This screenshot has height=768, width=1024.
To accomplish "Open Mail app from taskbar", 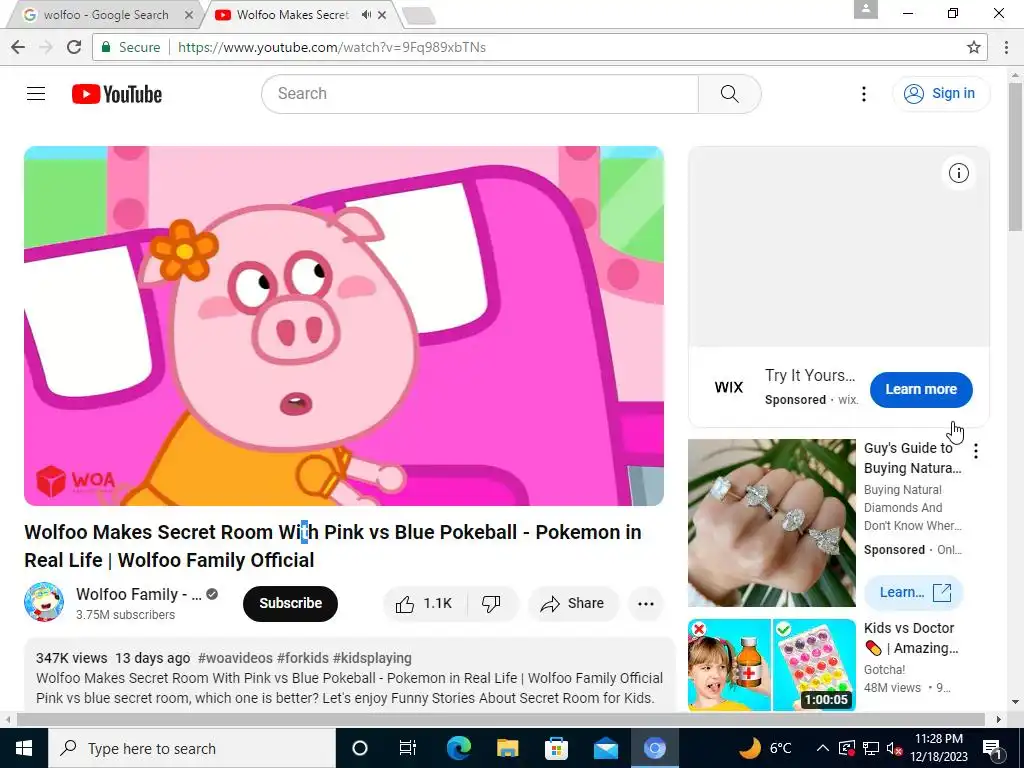I will (x=605, y=748).
